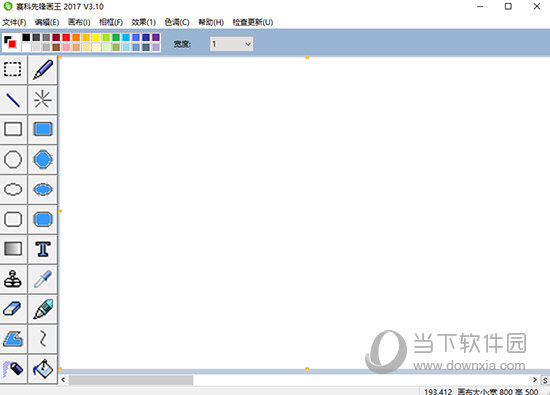This screenshot has height=395, width=550.
Task: Pick the yellow color swatch
Action: (x=96, y=37)
